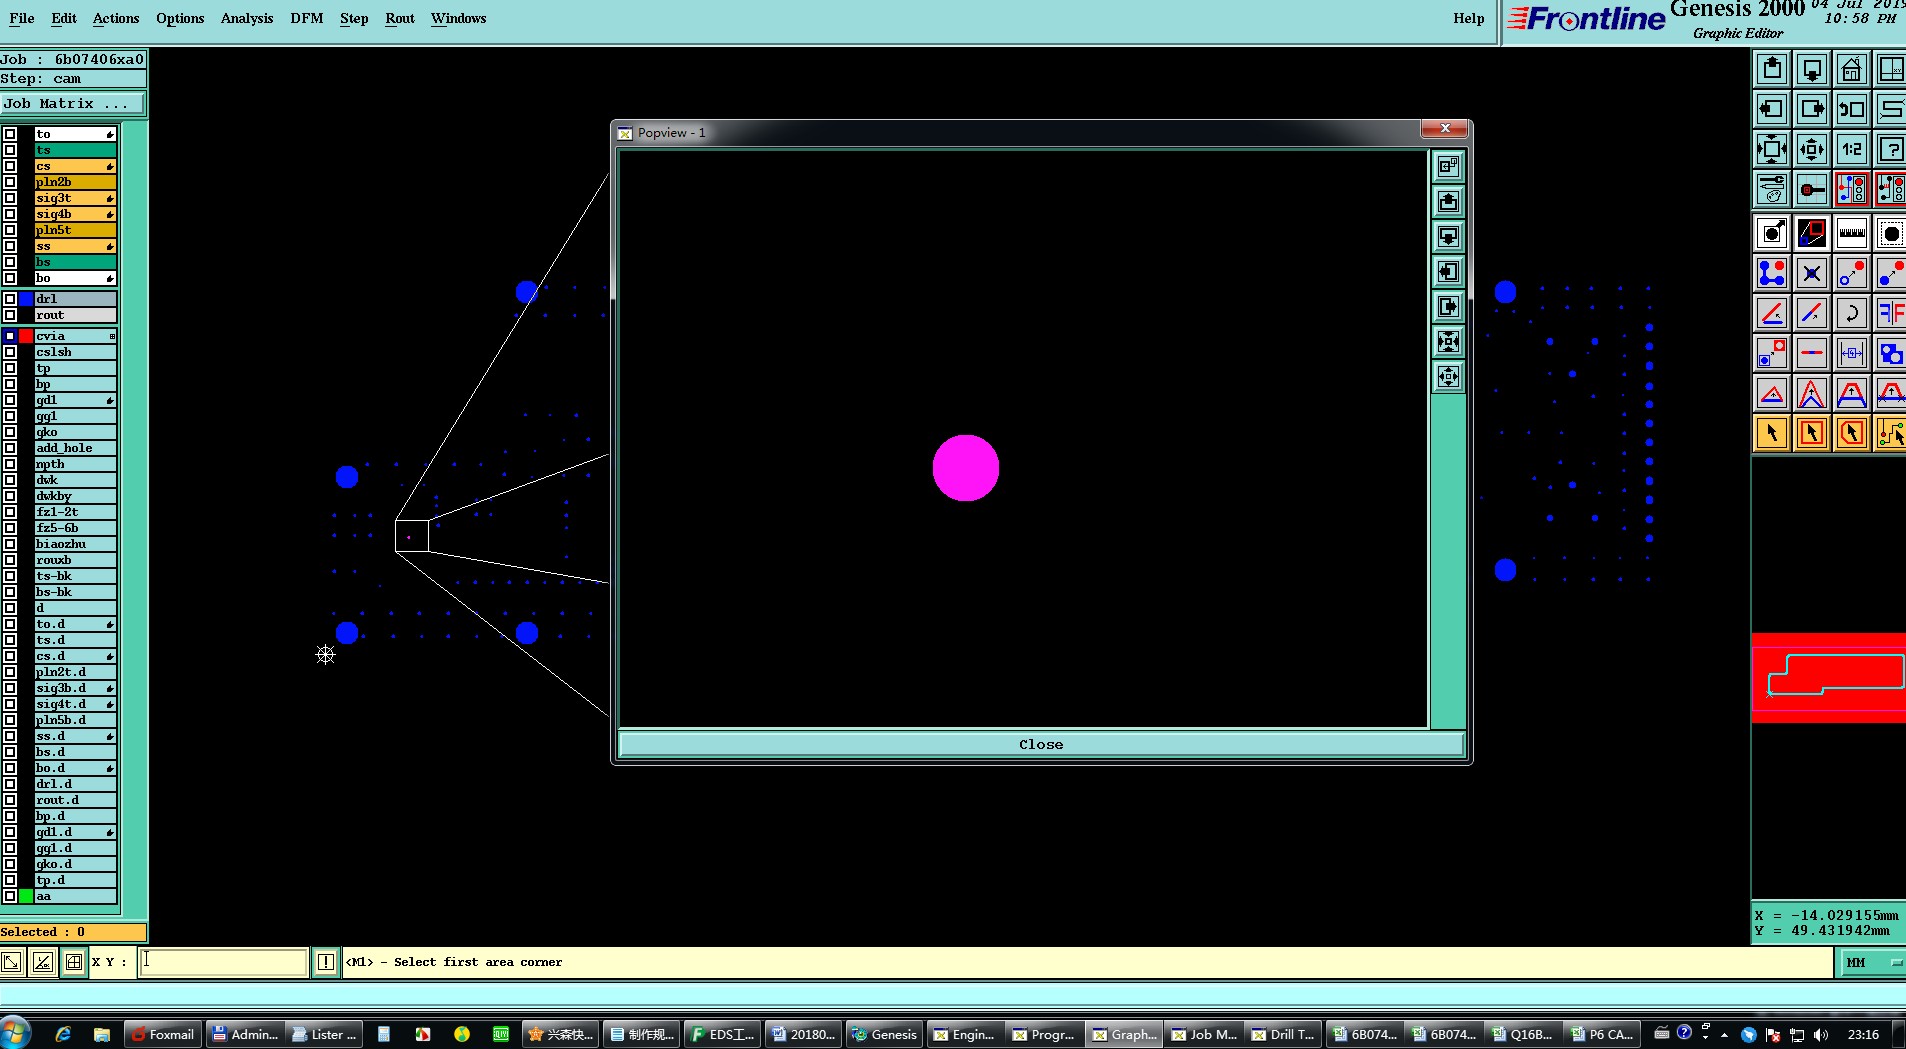
Task: Open the graphic parameters wrench icon
Action: click(x=1772, y=188)
